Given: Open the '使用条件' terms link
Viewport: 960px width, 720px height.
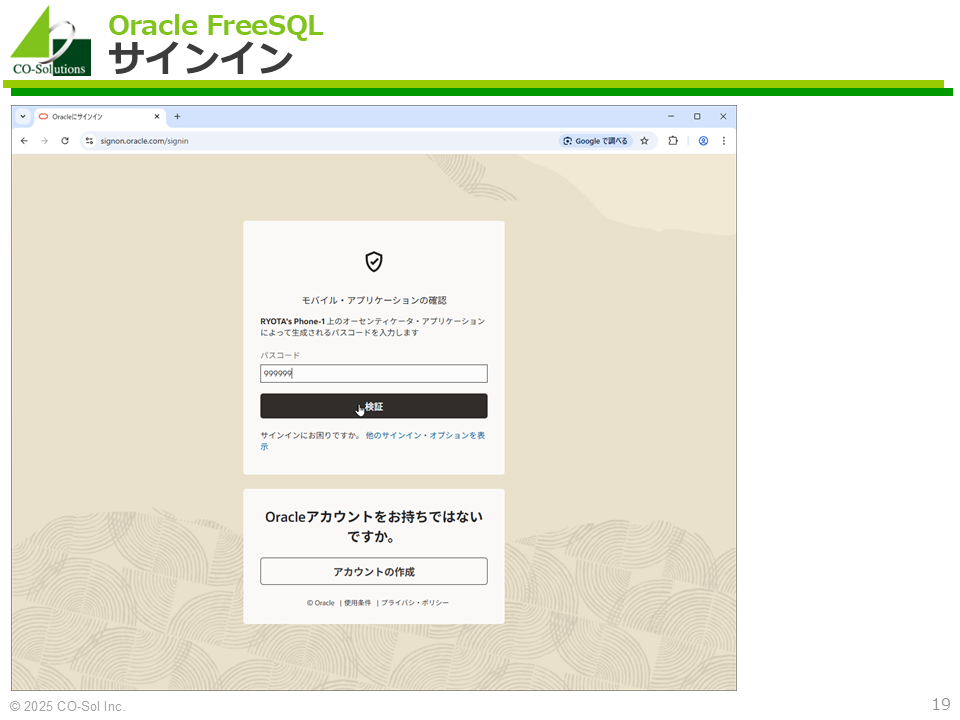Looking at the screenshot, I should click(x=357, y=603).
